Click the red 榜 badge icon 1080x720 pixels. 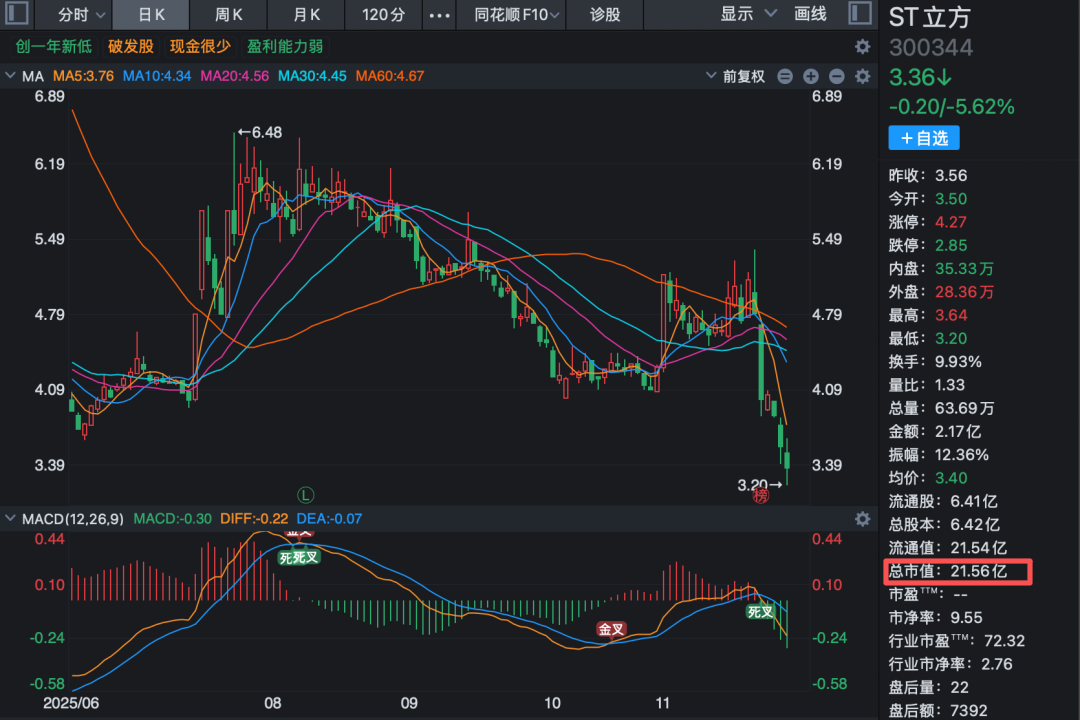[x=761, y=495]
